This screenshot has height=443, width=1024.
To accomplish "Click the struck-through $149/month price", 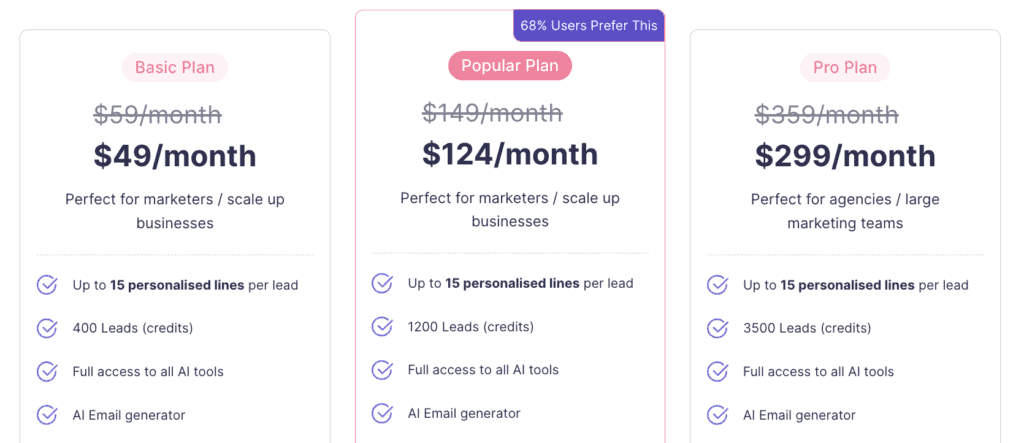I will point(492,112).
